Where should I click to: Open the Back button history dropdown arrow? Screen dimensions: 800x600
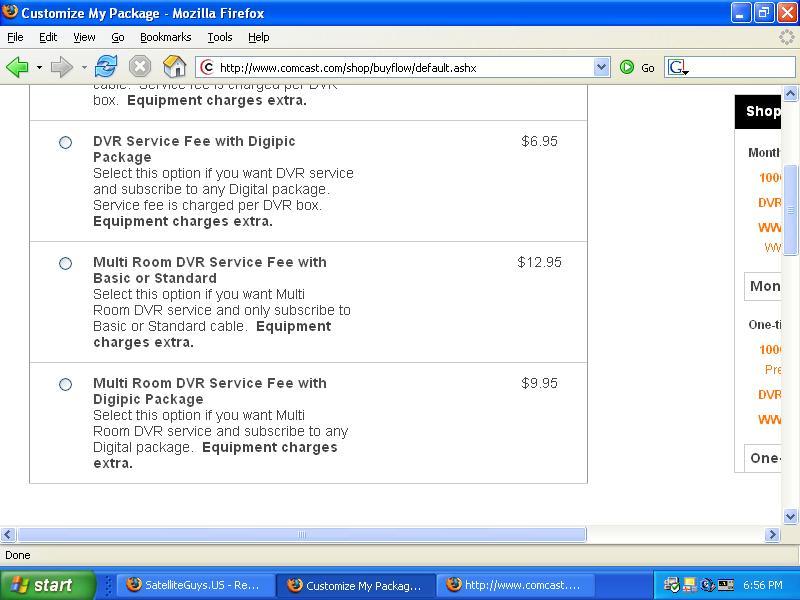pos(39,67)
